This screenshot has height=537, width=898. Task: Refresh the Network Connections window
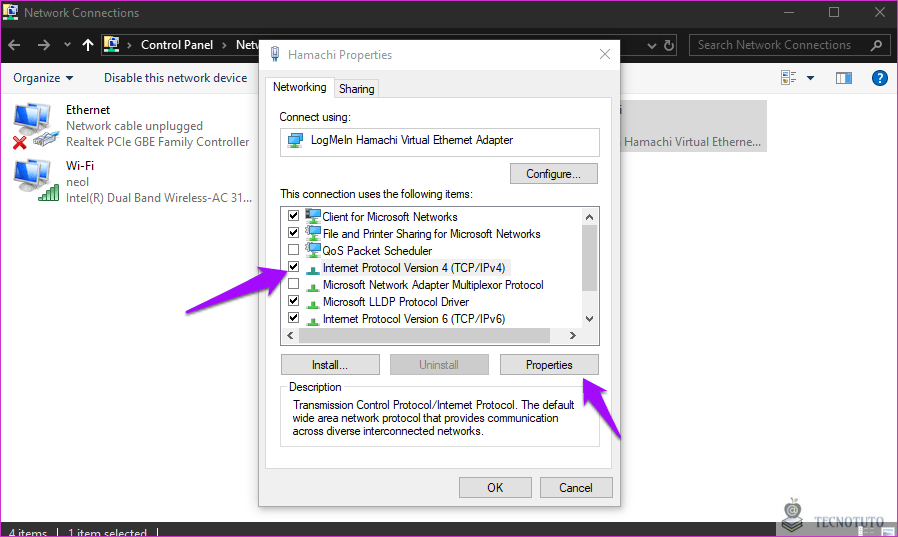click(x=669, y=45)
